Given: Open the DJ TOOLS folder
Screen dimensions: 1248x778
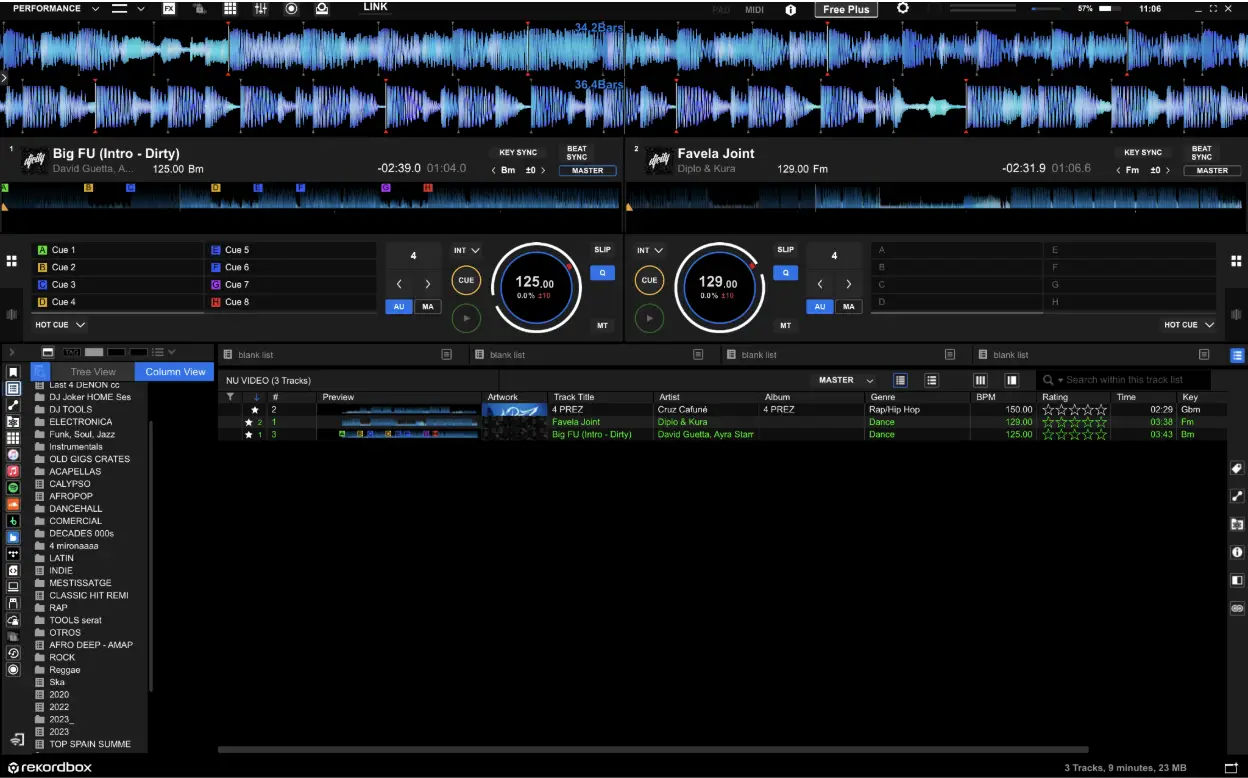Looking at the screenshot, I should (x=70, y=409).
